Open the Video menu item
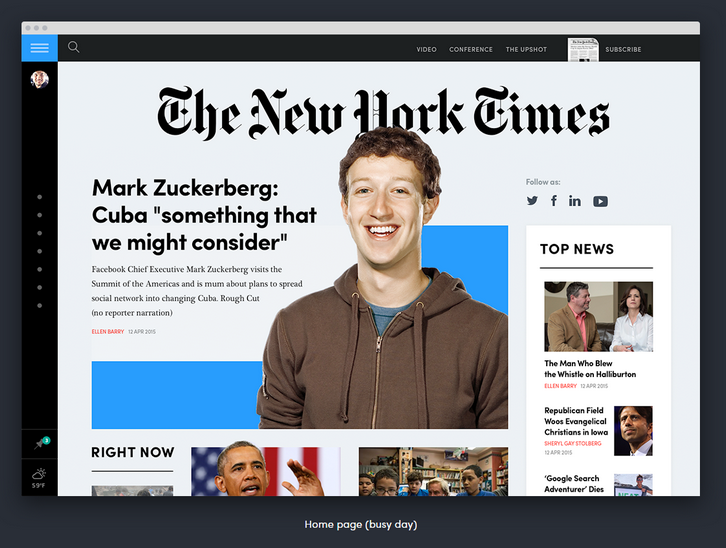Screen dimensions: 726x548 (x=426, y=50)
